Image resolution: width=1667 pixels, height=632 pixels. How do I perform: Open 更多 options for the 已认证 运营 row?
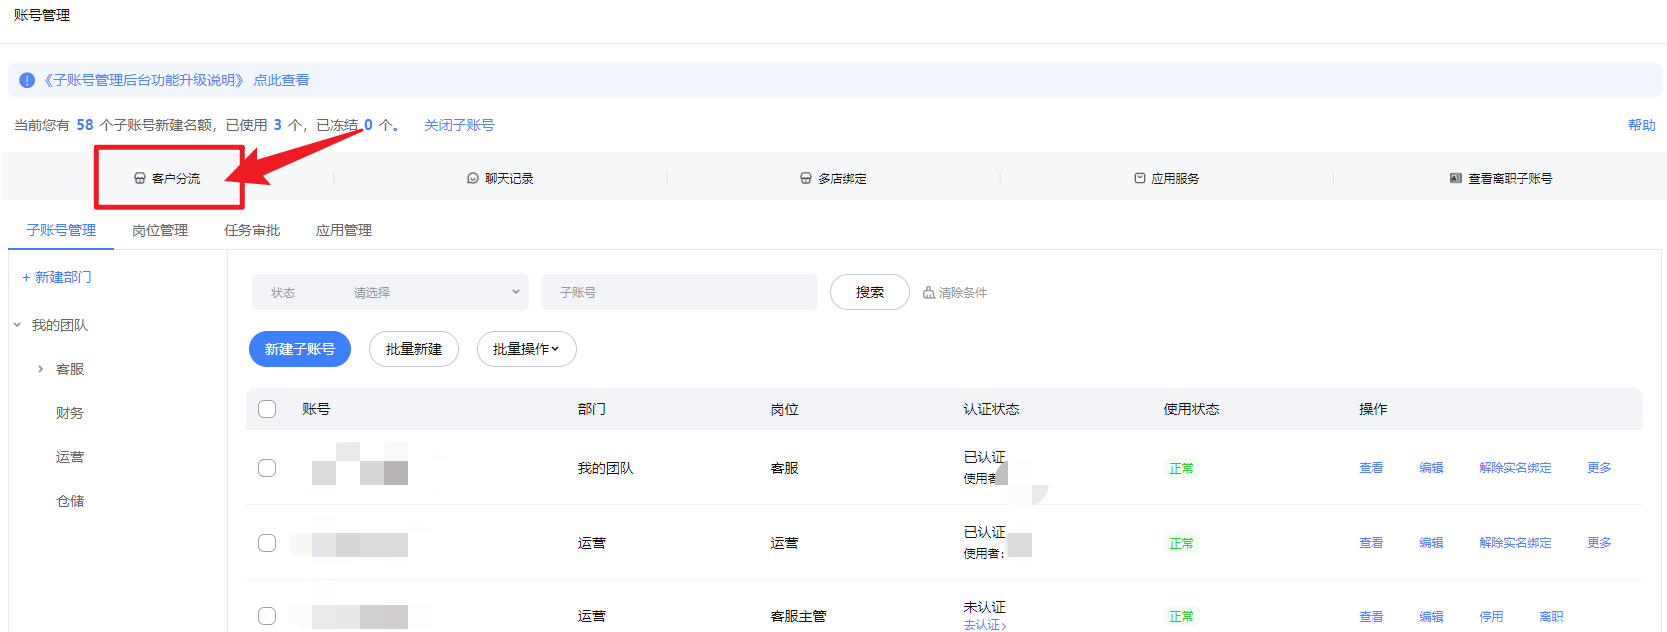coord(1599,543)
